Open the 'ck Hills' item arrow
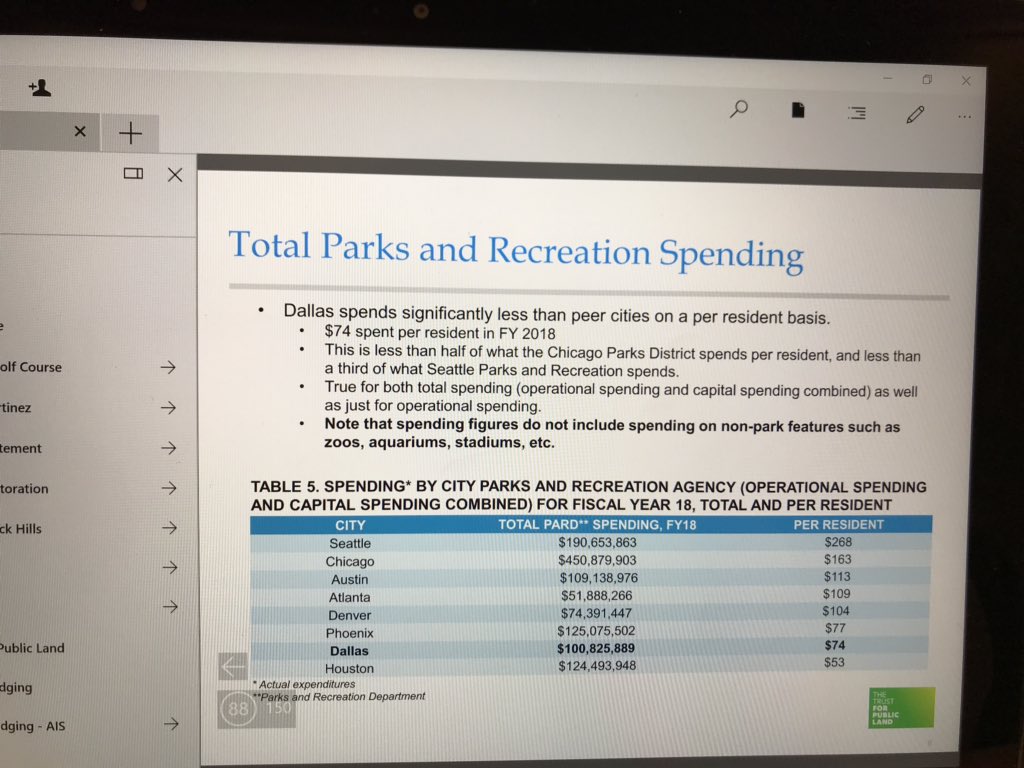The height and width of the screenshot is (768, 1024). (x=169, y=527)
